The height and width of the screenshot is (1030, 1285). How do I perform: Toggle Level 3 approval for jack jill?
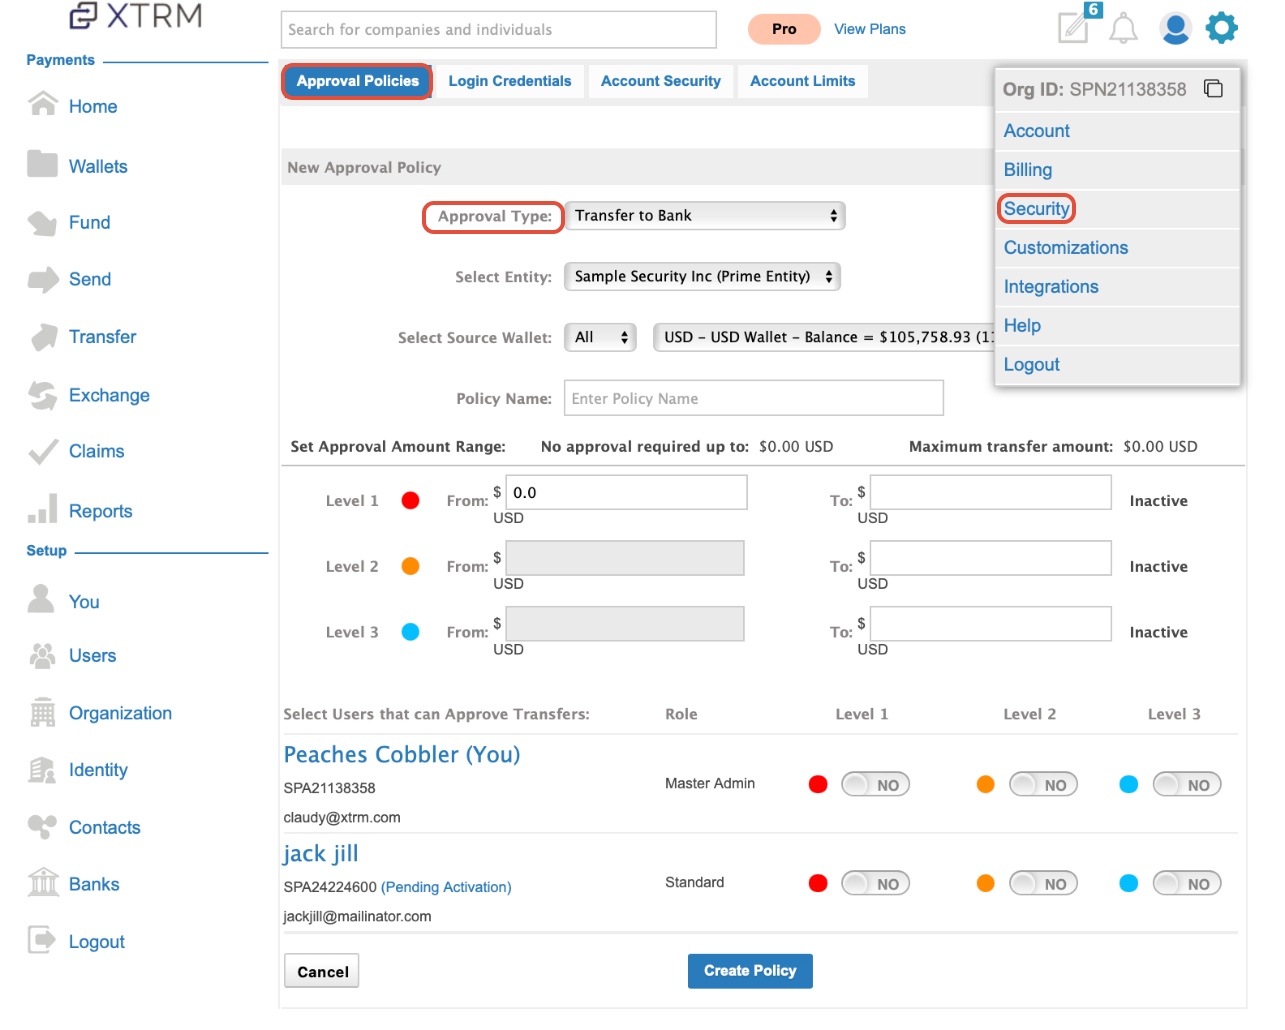coord(1187,883)
